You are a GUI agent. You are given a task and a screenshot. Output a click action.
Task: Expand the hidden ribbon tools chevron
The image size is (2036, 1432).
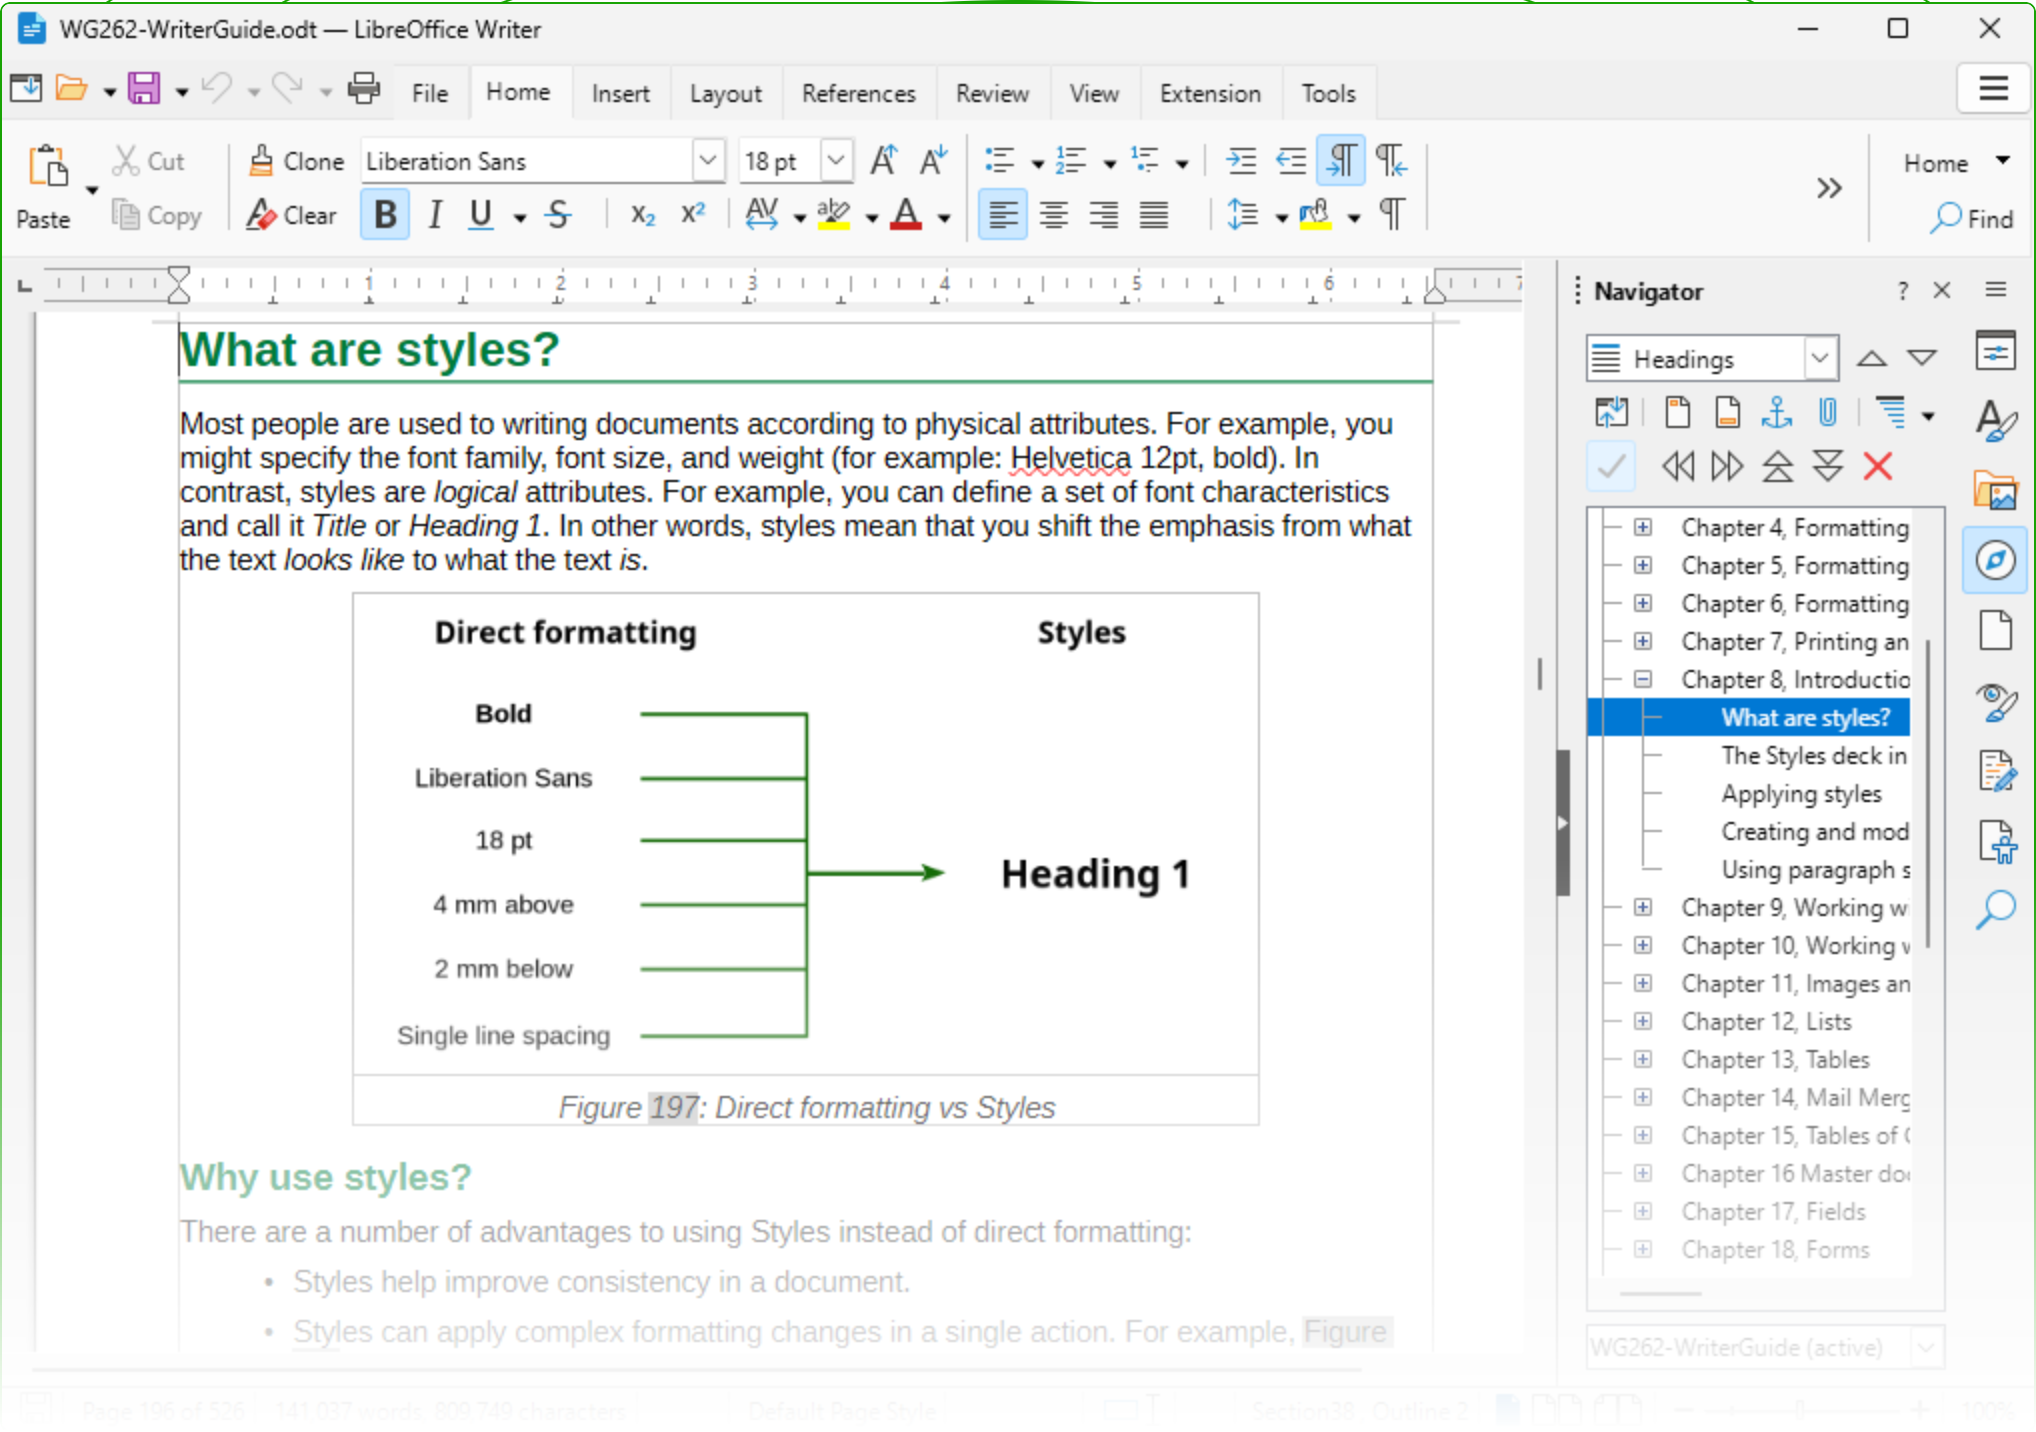(1829, 188)
